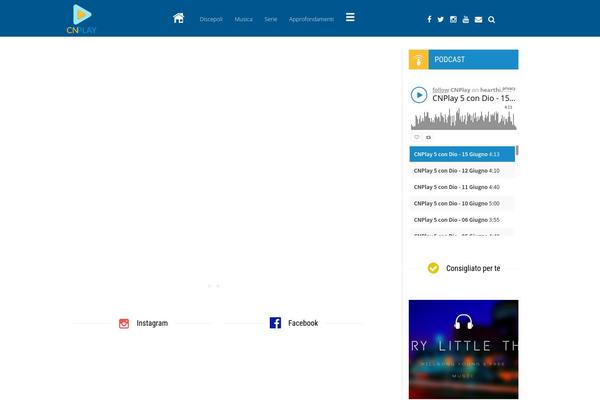Open the Discepoli menu item
This screenshot has height=400, width=600.
(211, 19)
